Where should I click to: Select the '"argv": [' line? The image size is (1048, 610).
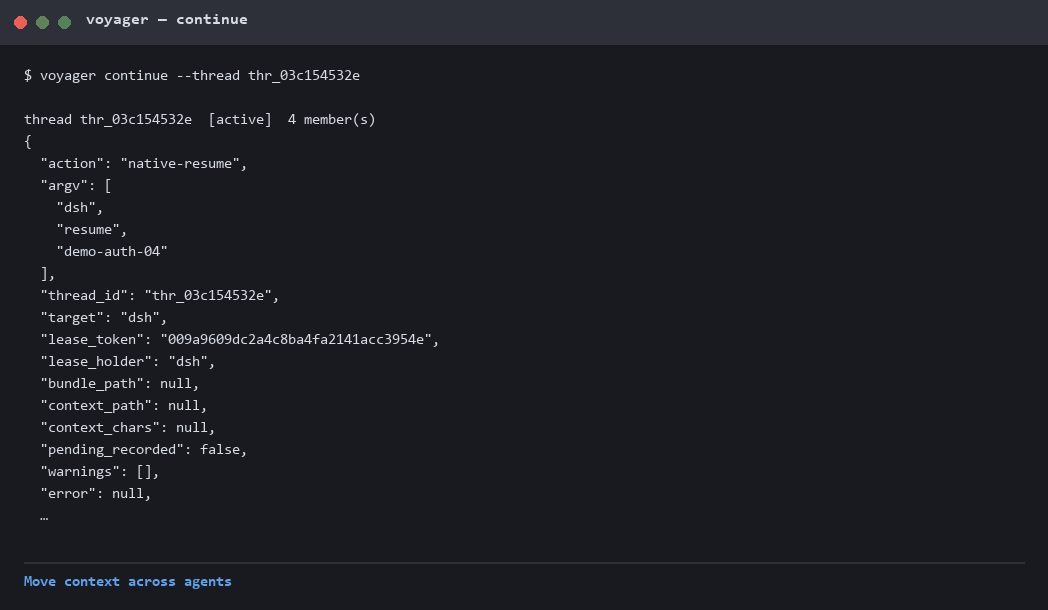click(x=76, y=186)
